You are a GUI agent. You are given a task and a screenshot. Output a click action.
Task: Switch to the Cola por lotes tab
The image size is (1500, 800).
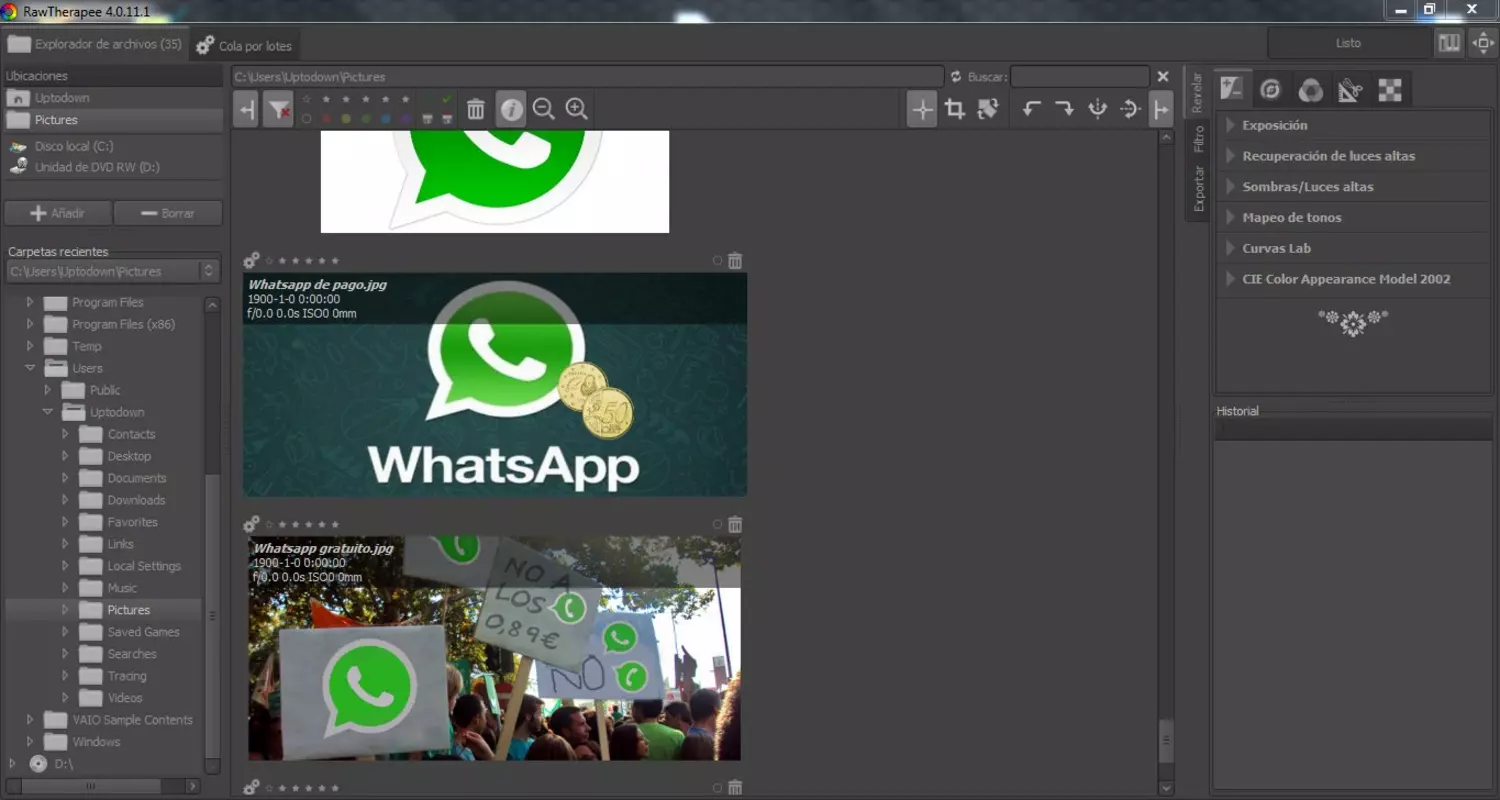tap(244, 46)
